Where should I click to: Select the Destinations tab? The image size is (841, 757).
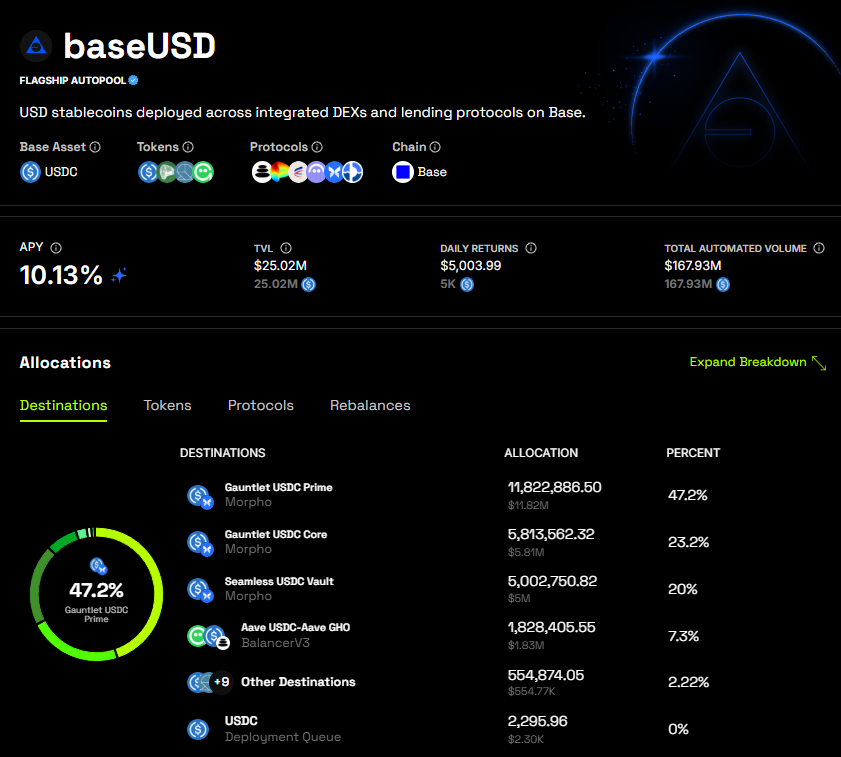click(63, 406)
